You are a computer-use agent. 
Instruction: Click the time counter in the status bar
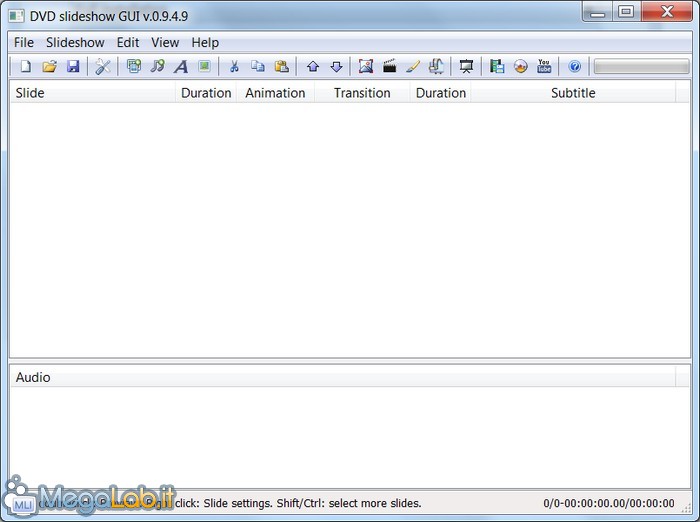point(608,504)
